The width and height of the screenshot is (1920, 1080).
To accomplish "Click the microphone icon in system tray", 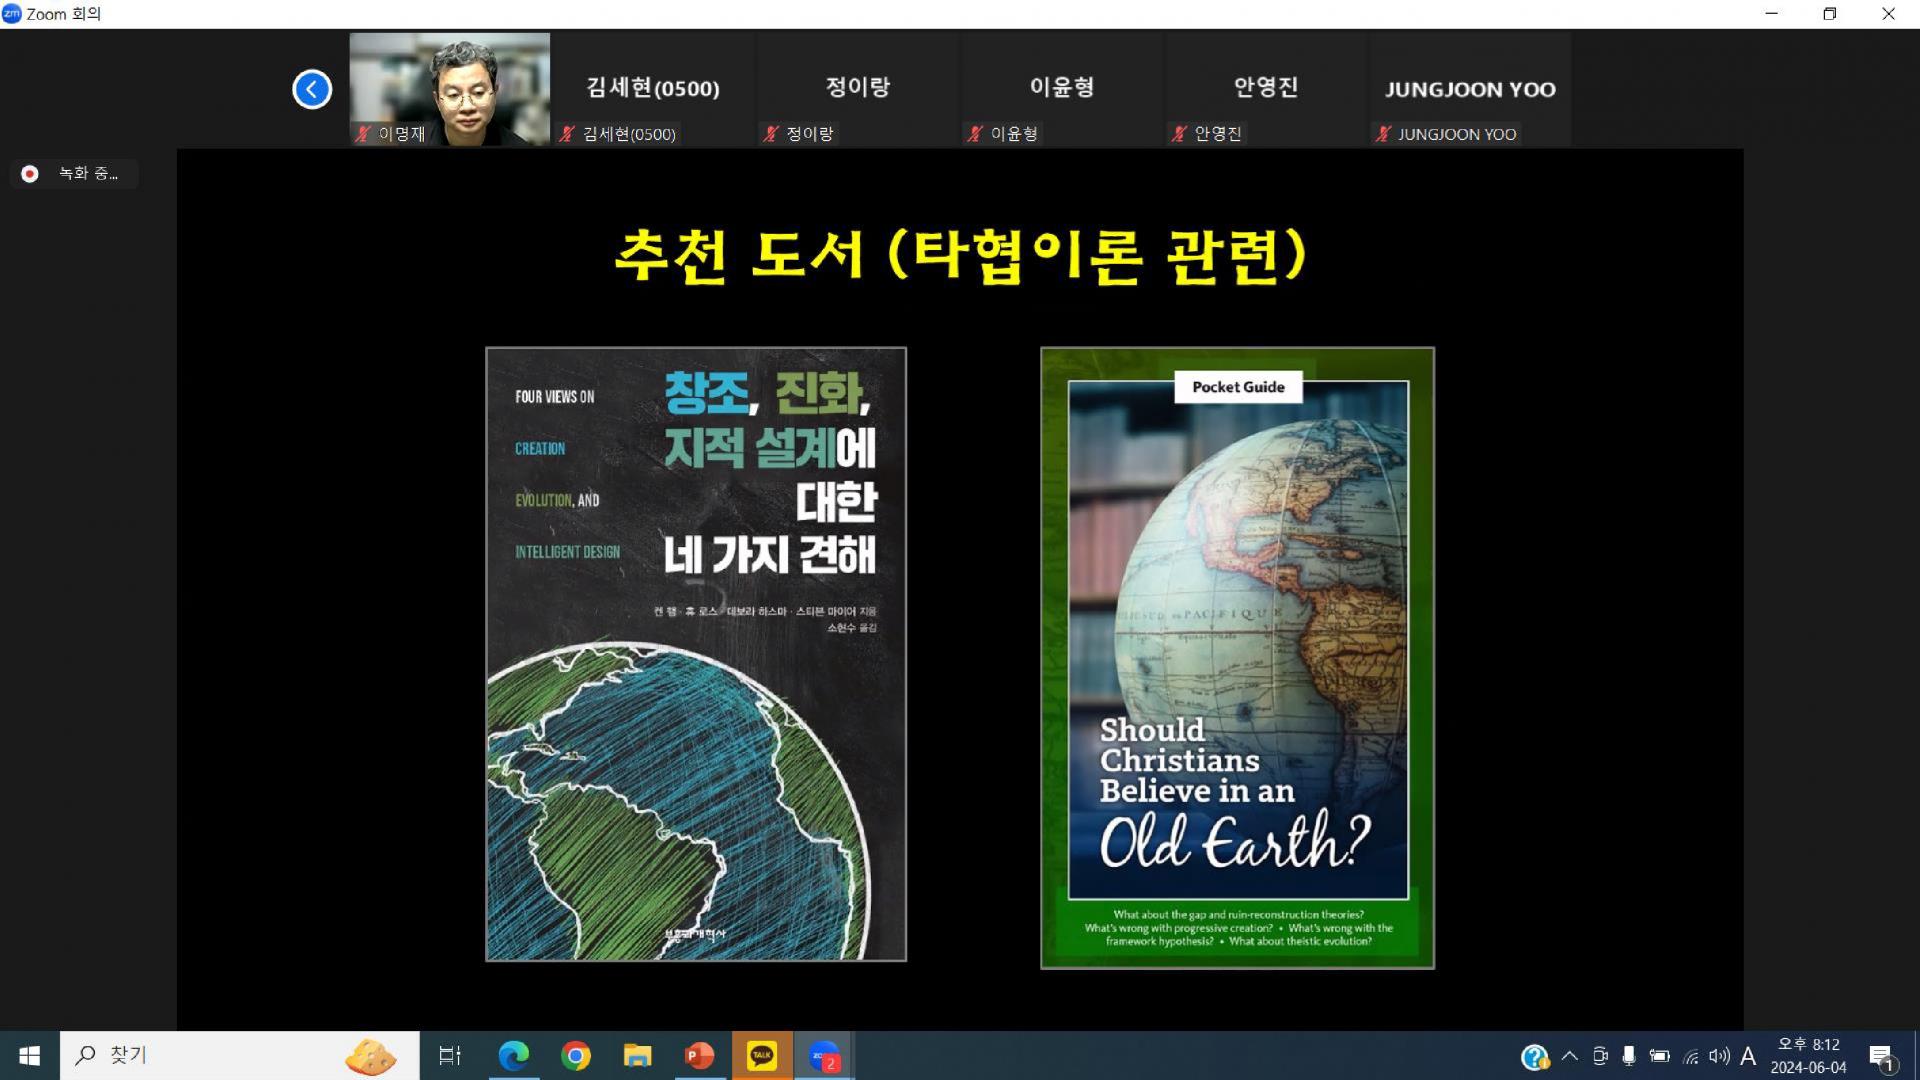I will [1629, 1056].
